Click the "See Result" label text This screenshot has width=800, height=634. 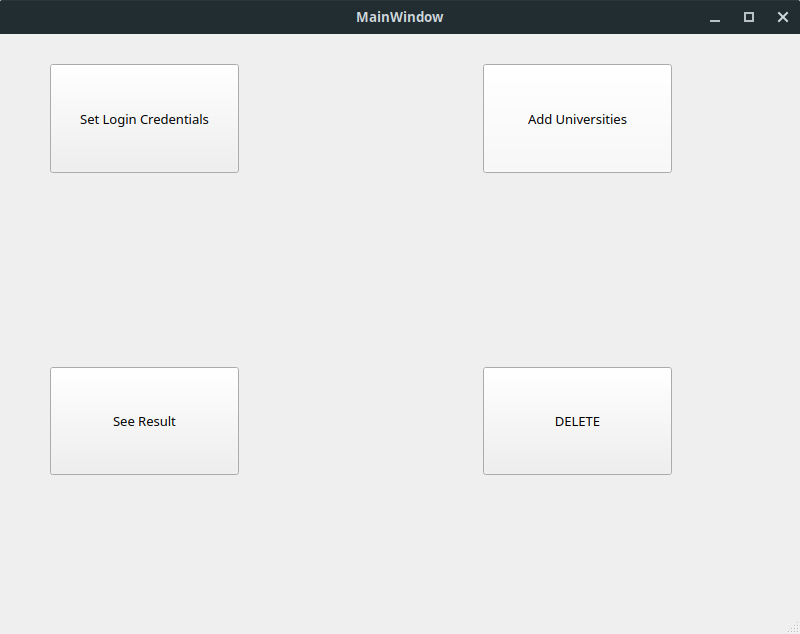tap(144, 421)
